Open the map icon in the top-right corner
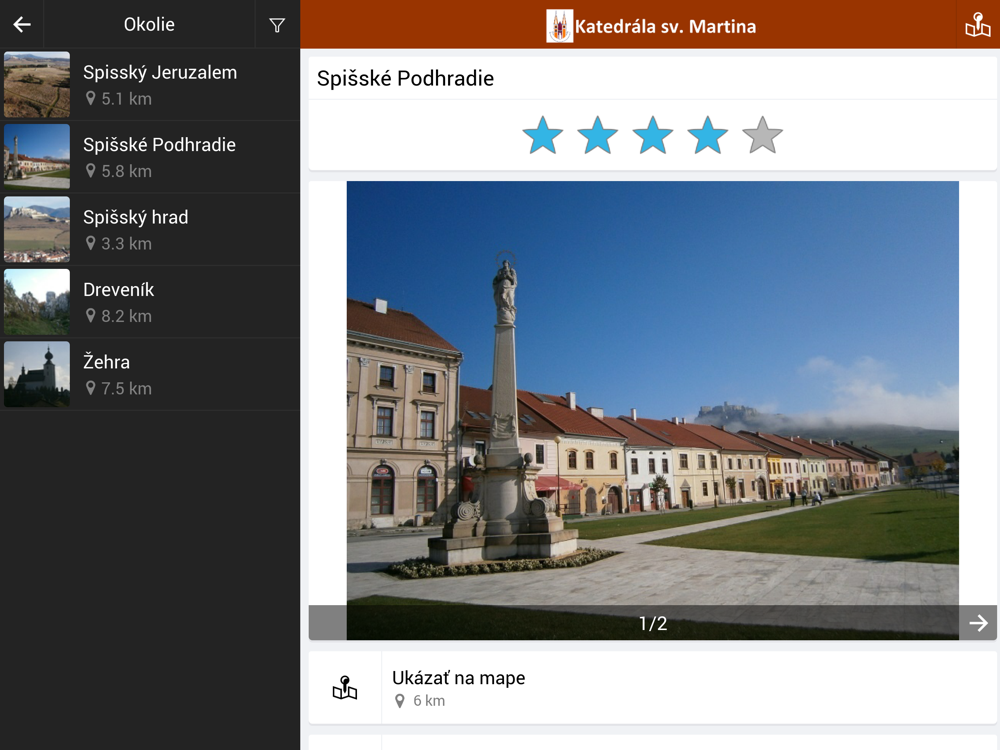The image size is (1000, 750). click(x=977, y=25)
